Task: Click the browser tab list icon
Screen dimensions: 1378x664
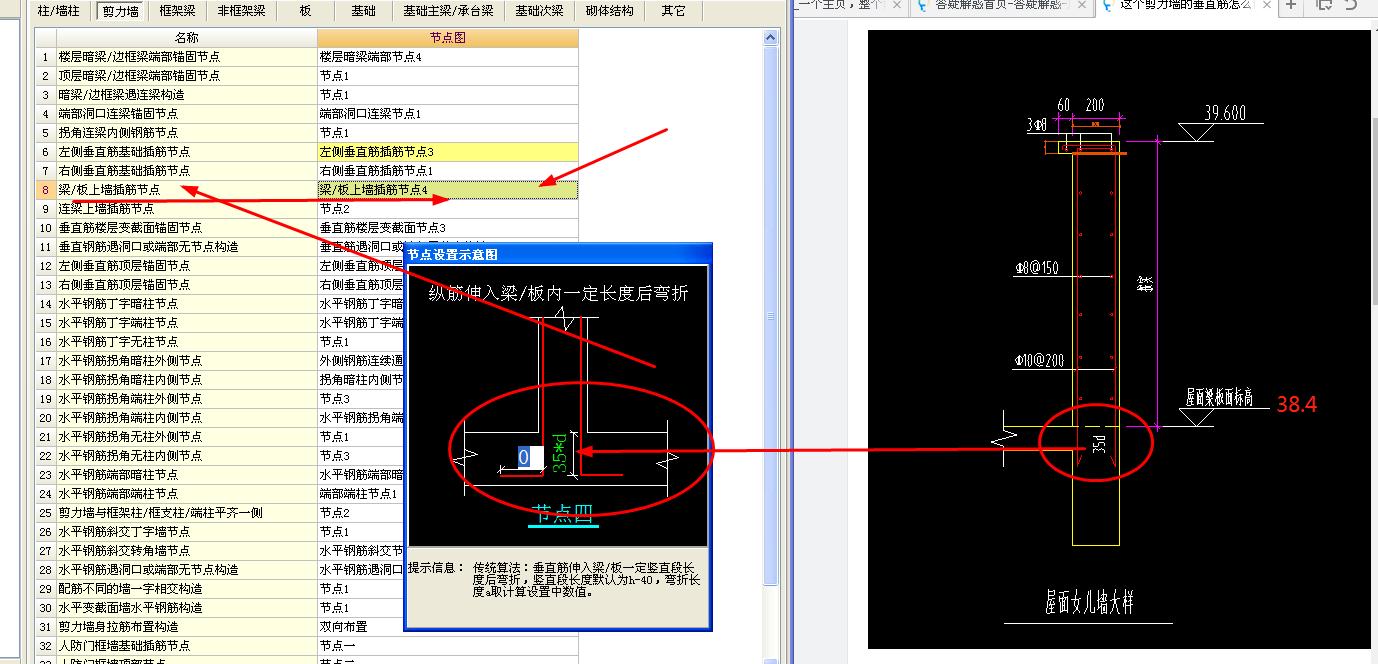Action: pos(1324,5)
